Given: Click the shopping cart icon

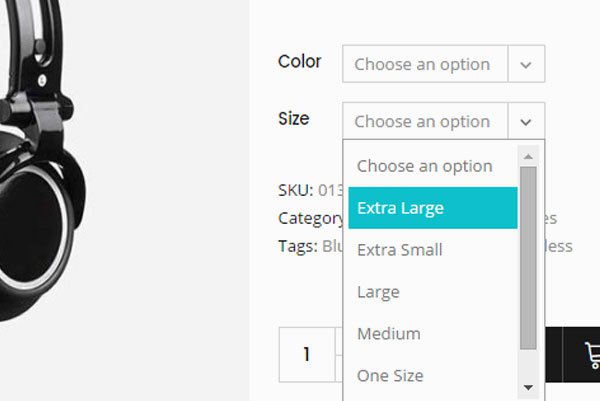Looking at the screenshot, I should coord(590,355).
